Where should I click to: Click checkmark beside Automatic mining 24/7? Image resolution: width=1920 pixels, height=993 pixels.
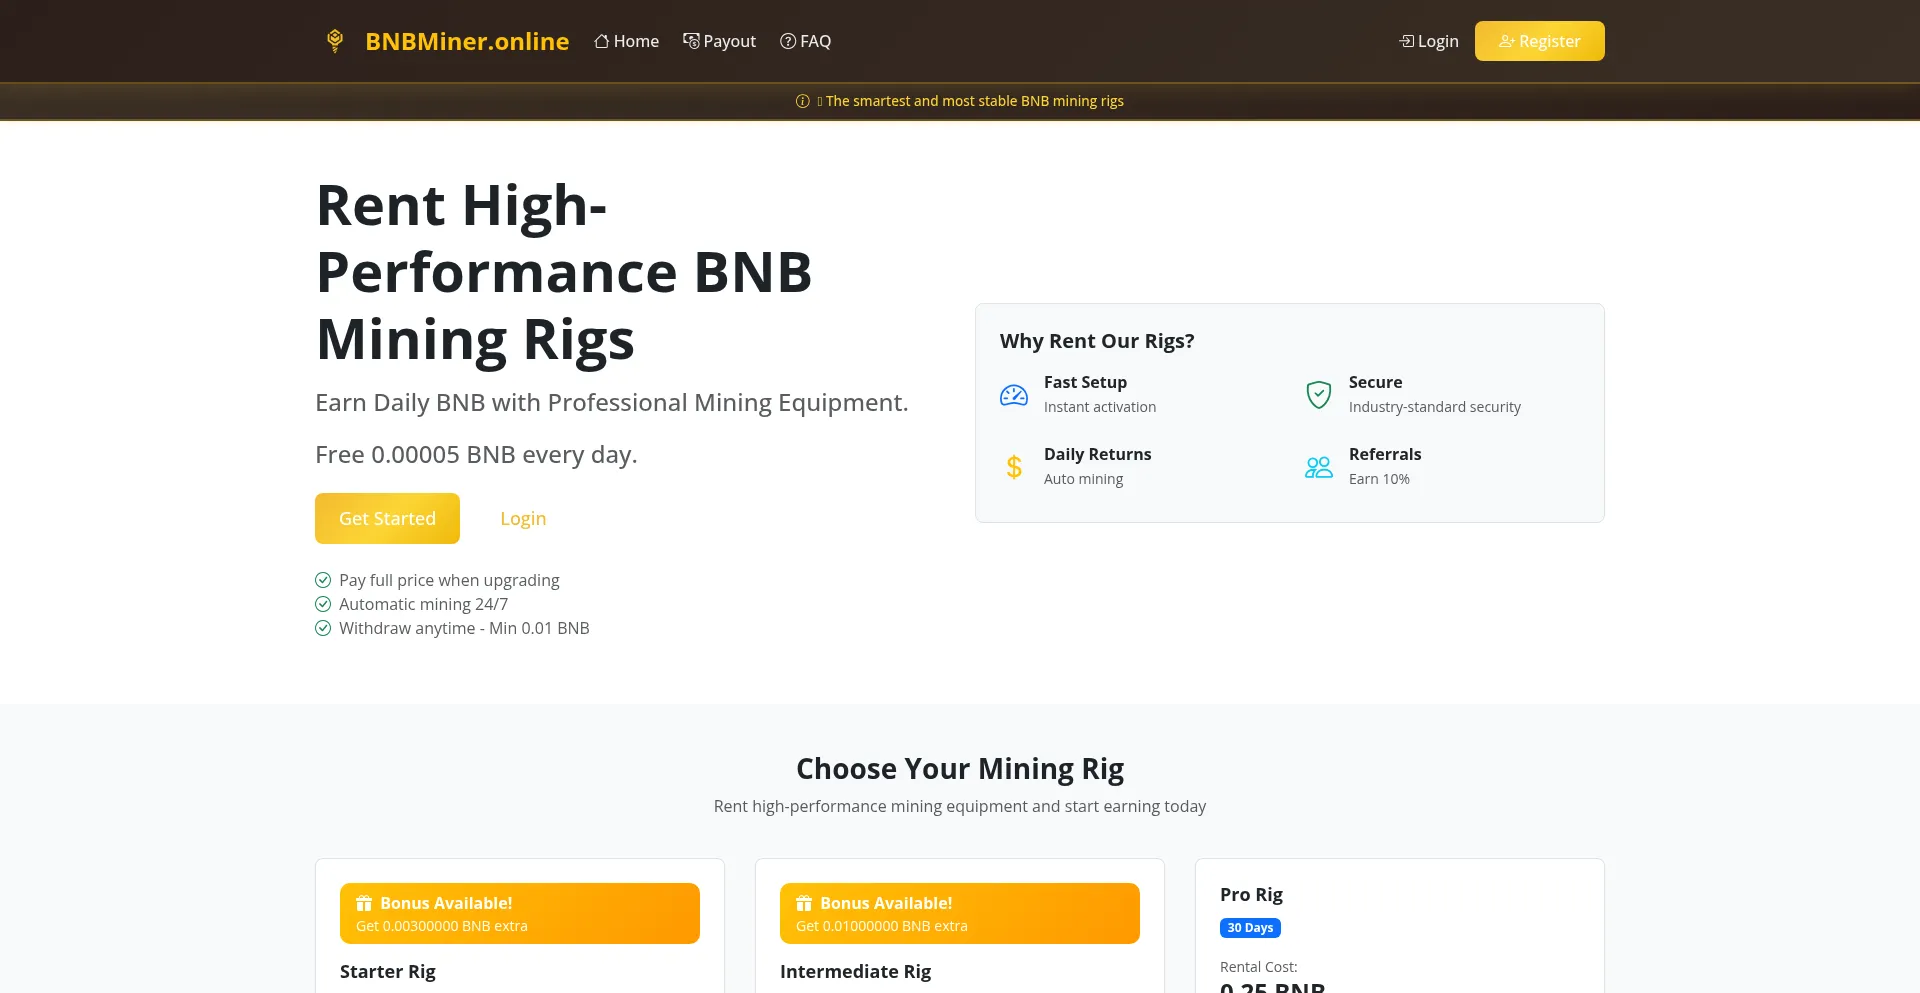323,604
